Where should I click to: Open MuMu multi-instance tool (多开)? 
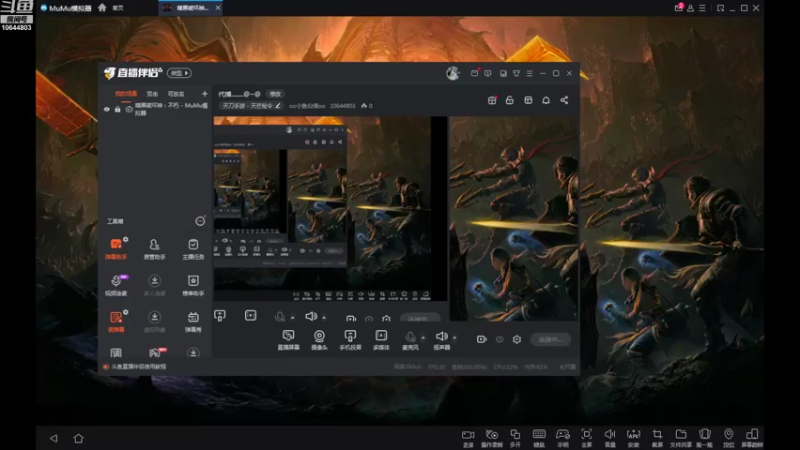pos(515,438)
